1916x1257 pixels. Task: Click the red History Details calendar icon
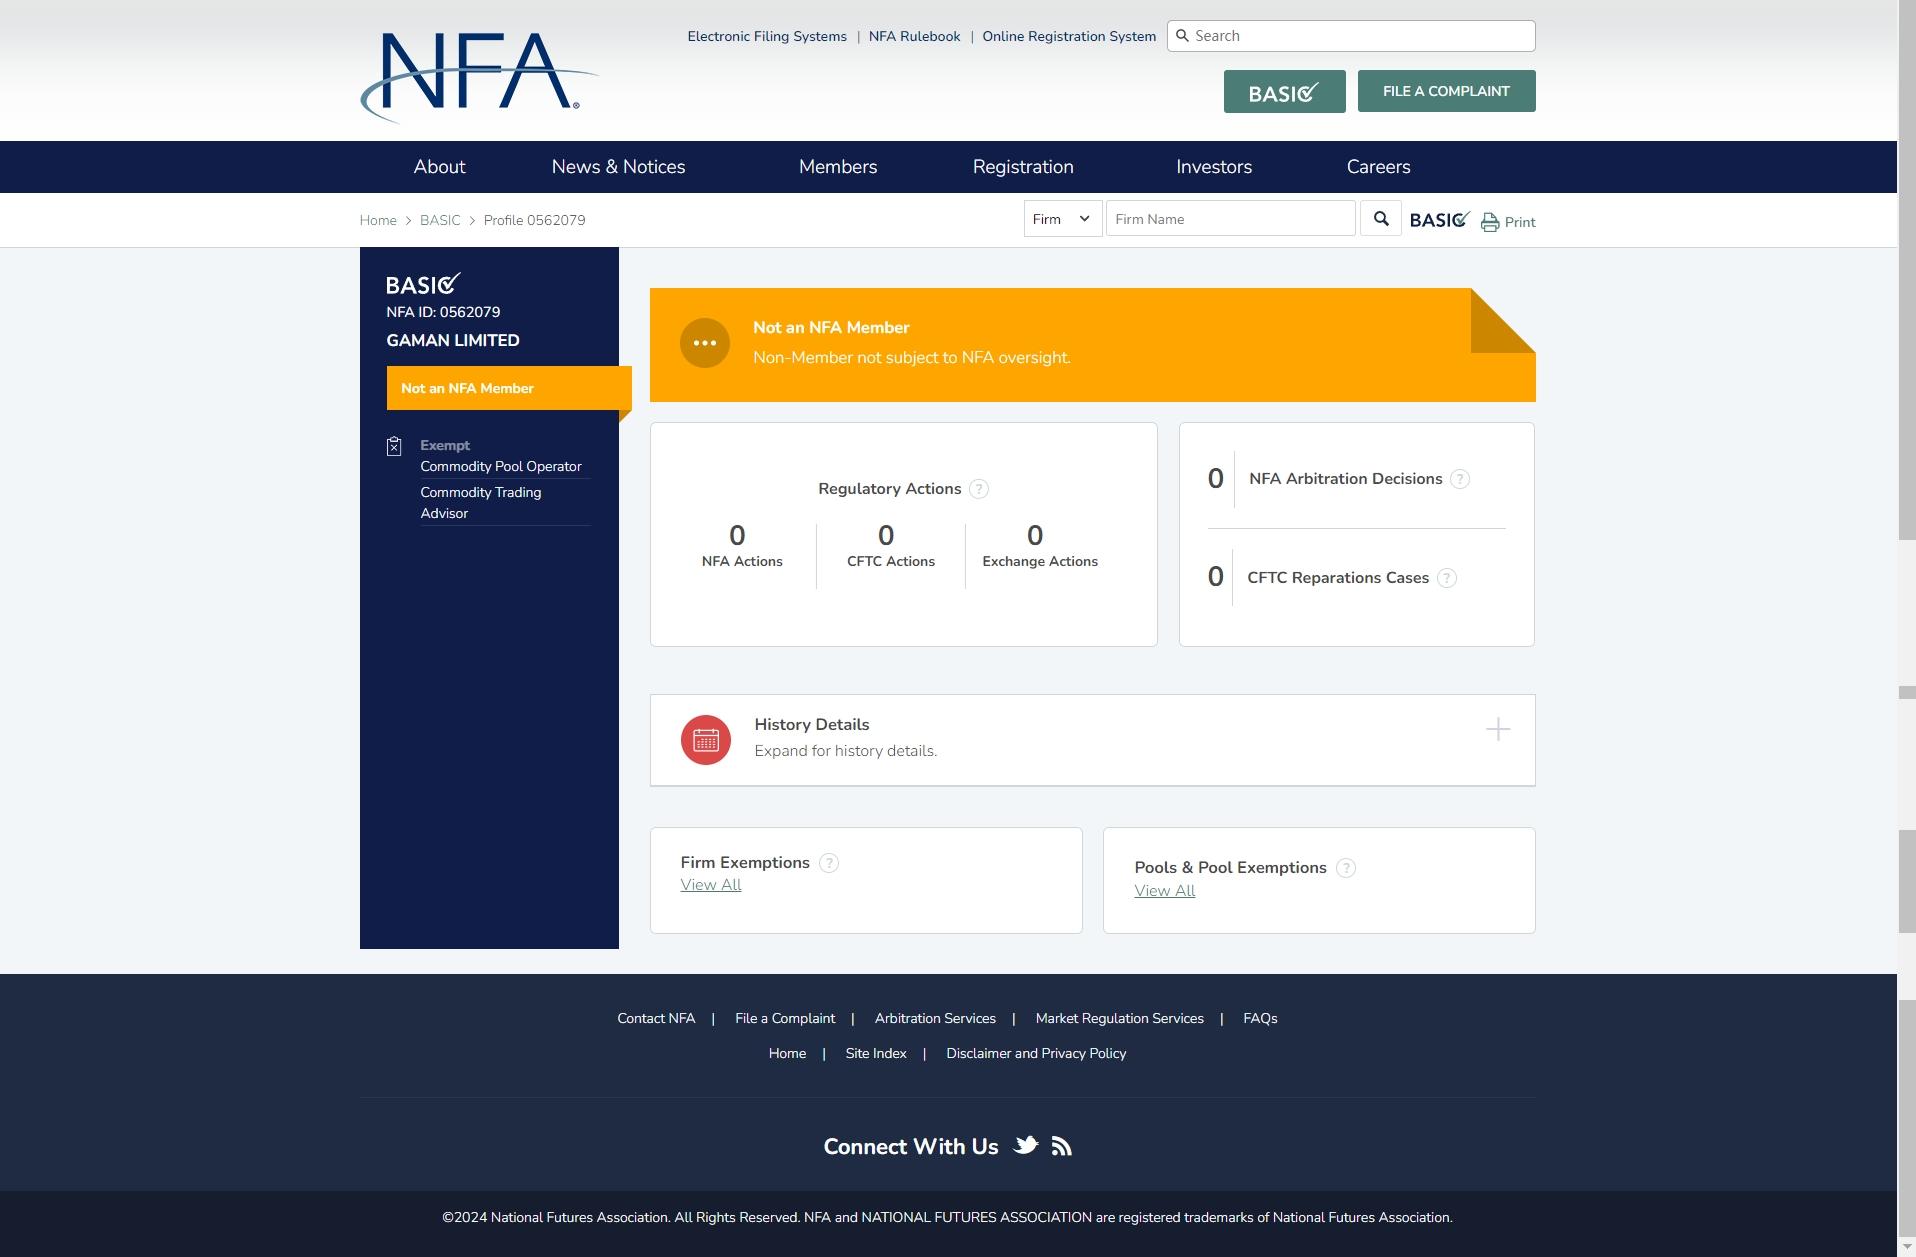pyautogui.click(x=706, y=740)
